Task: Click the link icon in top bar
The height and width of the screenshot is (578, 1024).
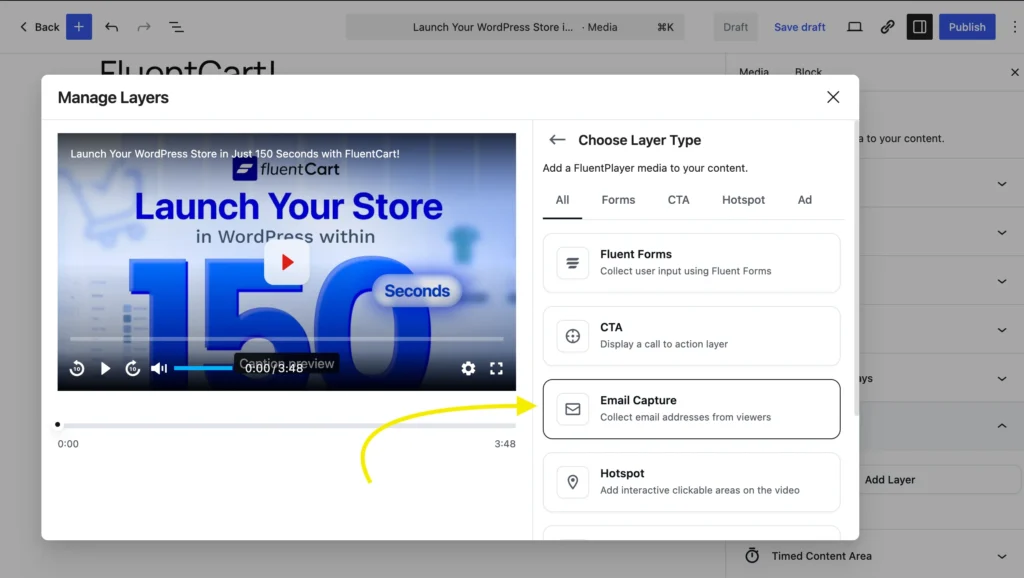Action: point(887,27)
